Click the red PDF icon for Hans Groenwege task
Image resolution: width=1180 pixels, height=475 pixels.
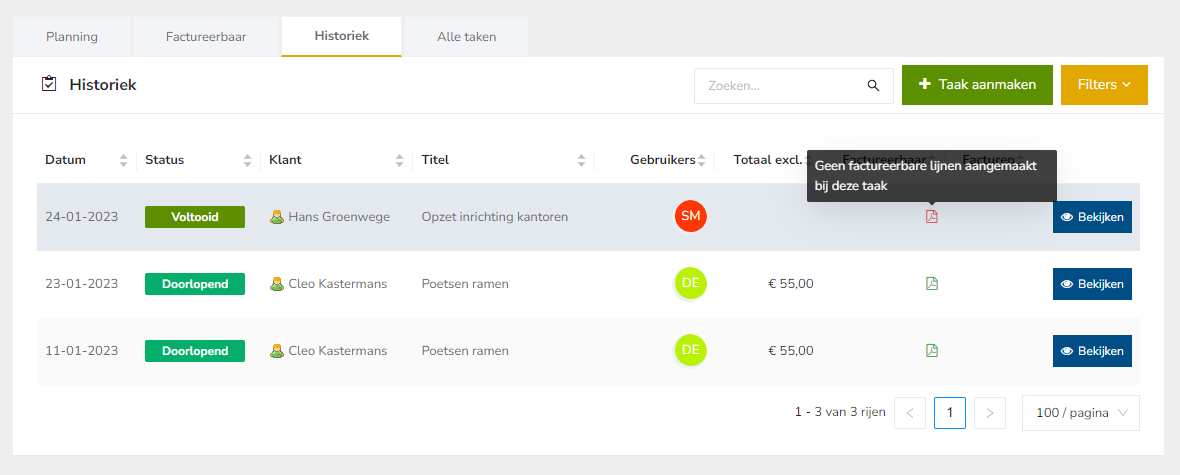(932, 216)
